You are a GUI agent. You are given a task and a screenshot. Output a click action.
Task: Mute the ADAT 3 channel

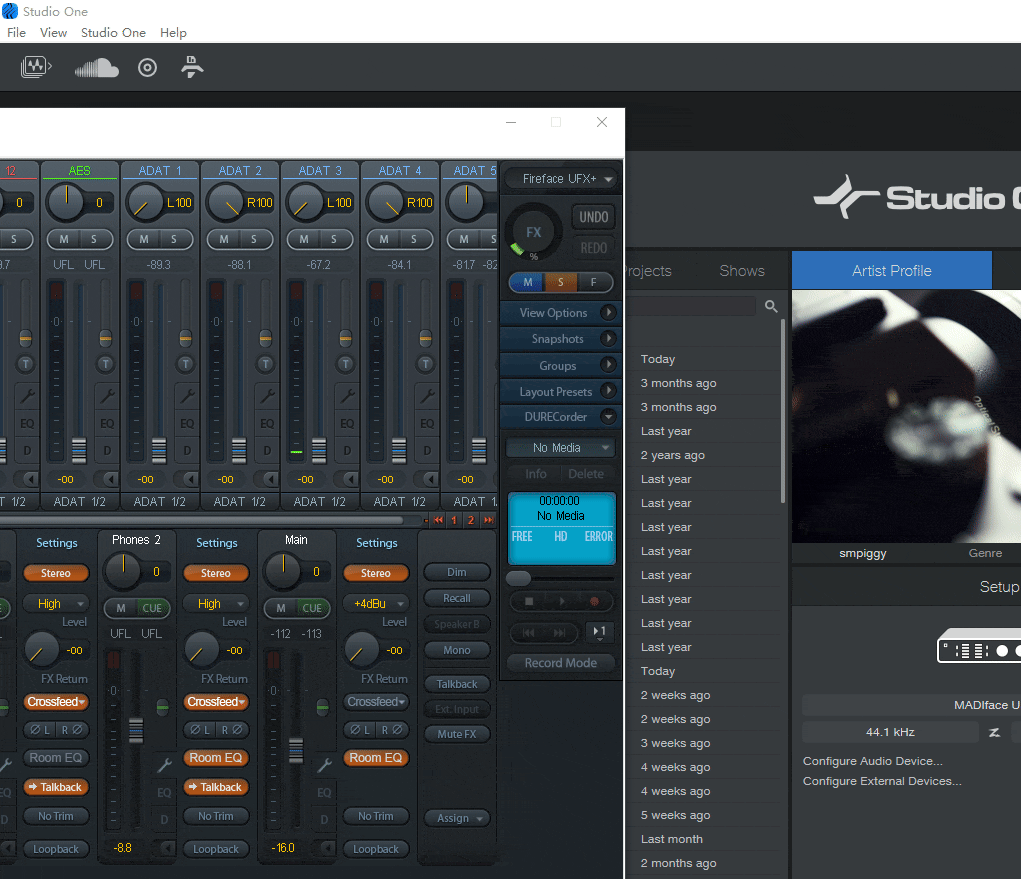(x=304, y=239)
